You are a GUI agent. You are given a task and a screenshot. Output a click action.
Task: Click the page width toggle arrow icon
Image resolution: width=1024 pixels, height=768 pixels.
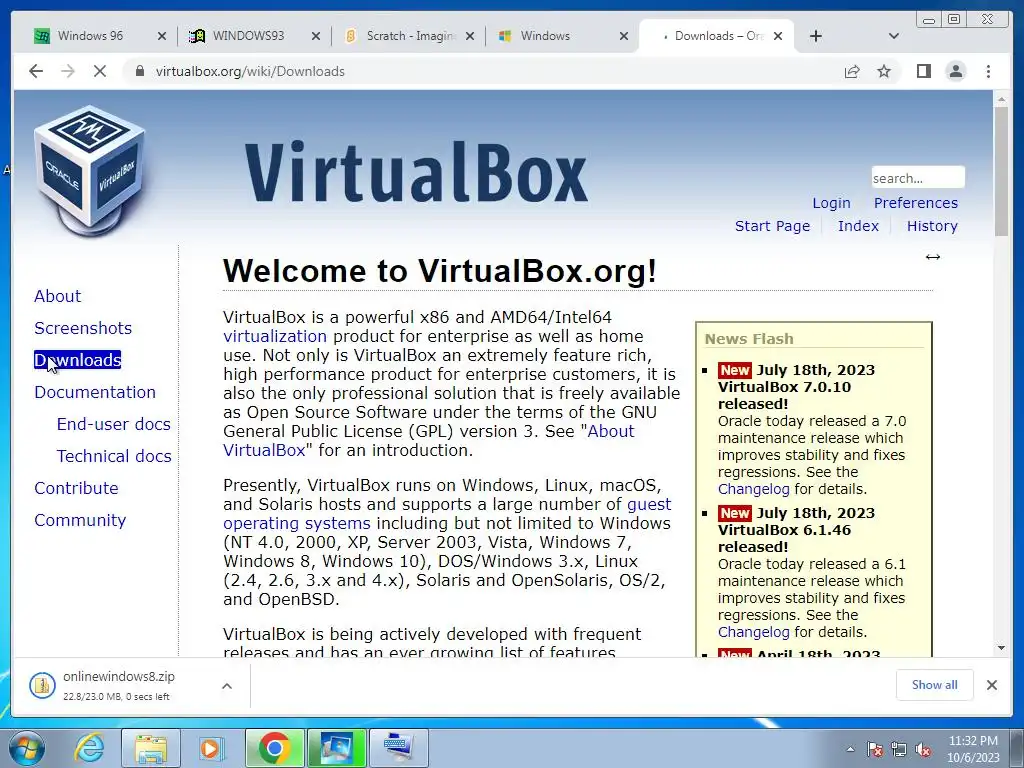933,257
